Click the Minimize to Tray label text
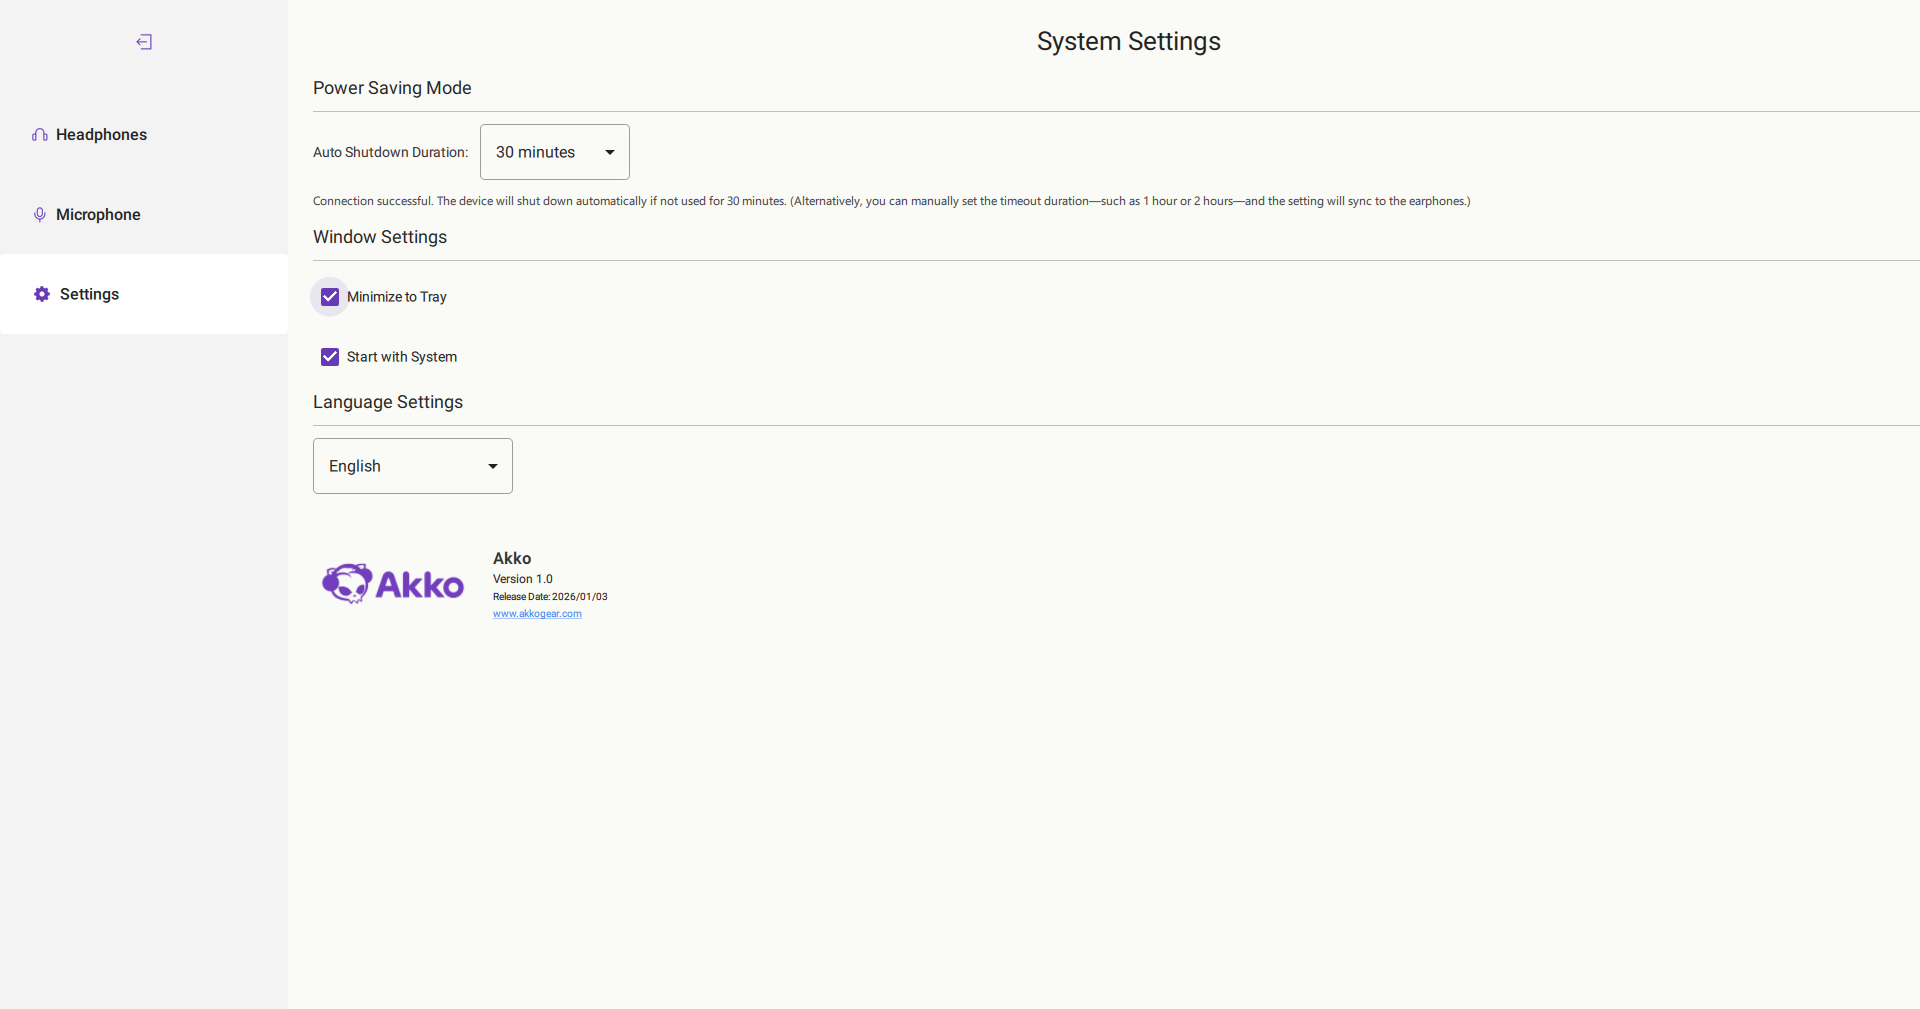This screenshot has width=1920, height=1009. click(396, 297)
